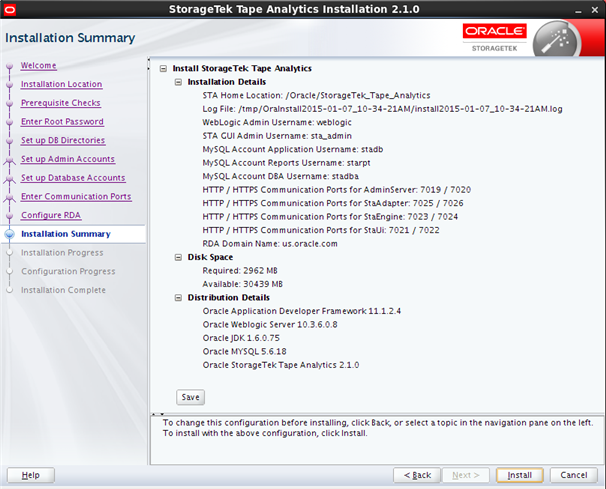The height and width of the screenshot is (489, 606).
Task: Select Oracle MYSQL 5.6.18 line
Action: click(244, 352)
